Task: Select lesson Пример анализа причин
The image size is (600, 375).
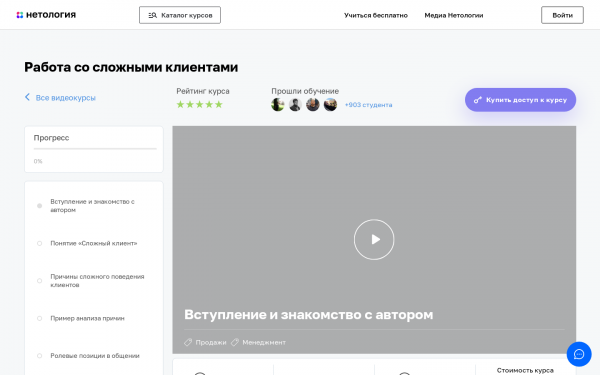Action: 87,318
